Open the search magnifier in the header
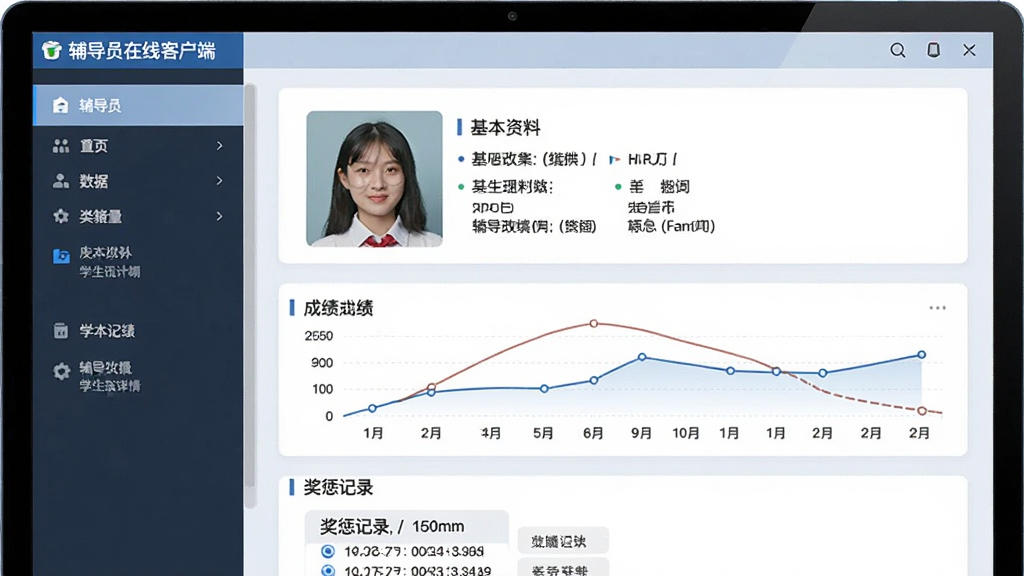This screenshot has width=1024, height=576. (897, 50)
